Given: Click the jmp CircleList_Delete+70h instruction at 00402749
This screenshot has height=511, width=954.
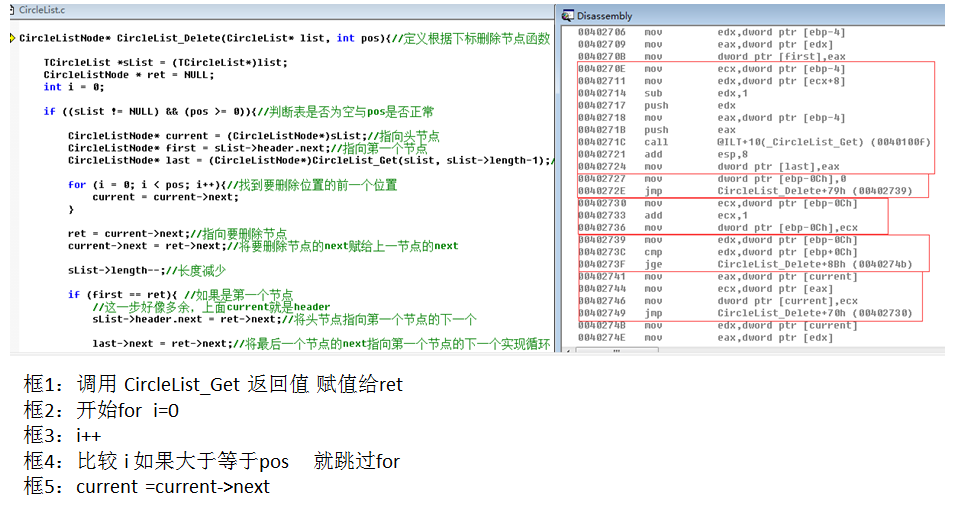Looking at the screenshot, I should point(745,313).
